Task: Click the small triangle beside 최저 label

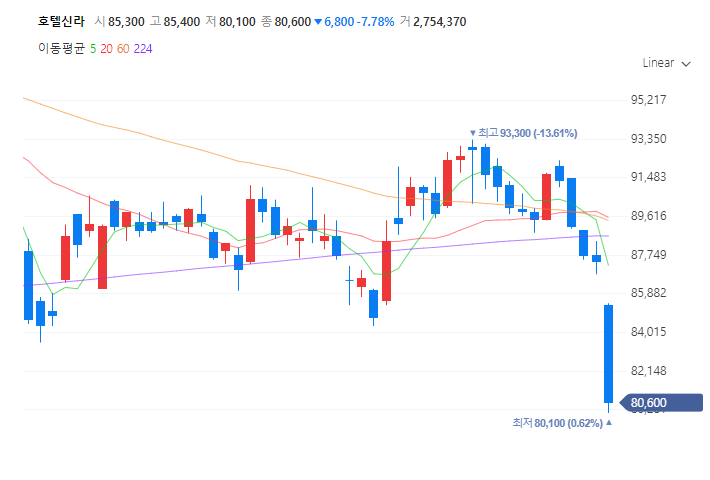Action: click(609, 423)
